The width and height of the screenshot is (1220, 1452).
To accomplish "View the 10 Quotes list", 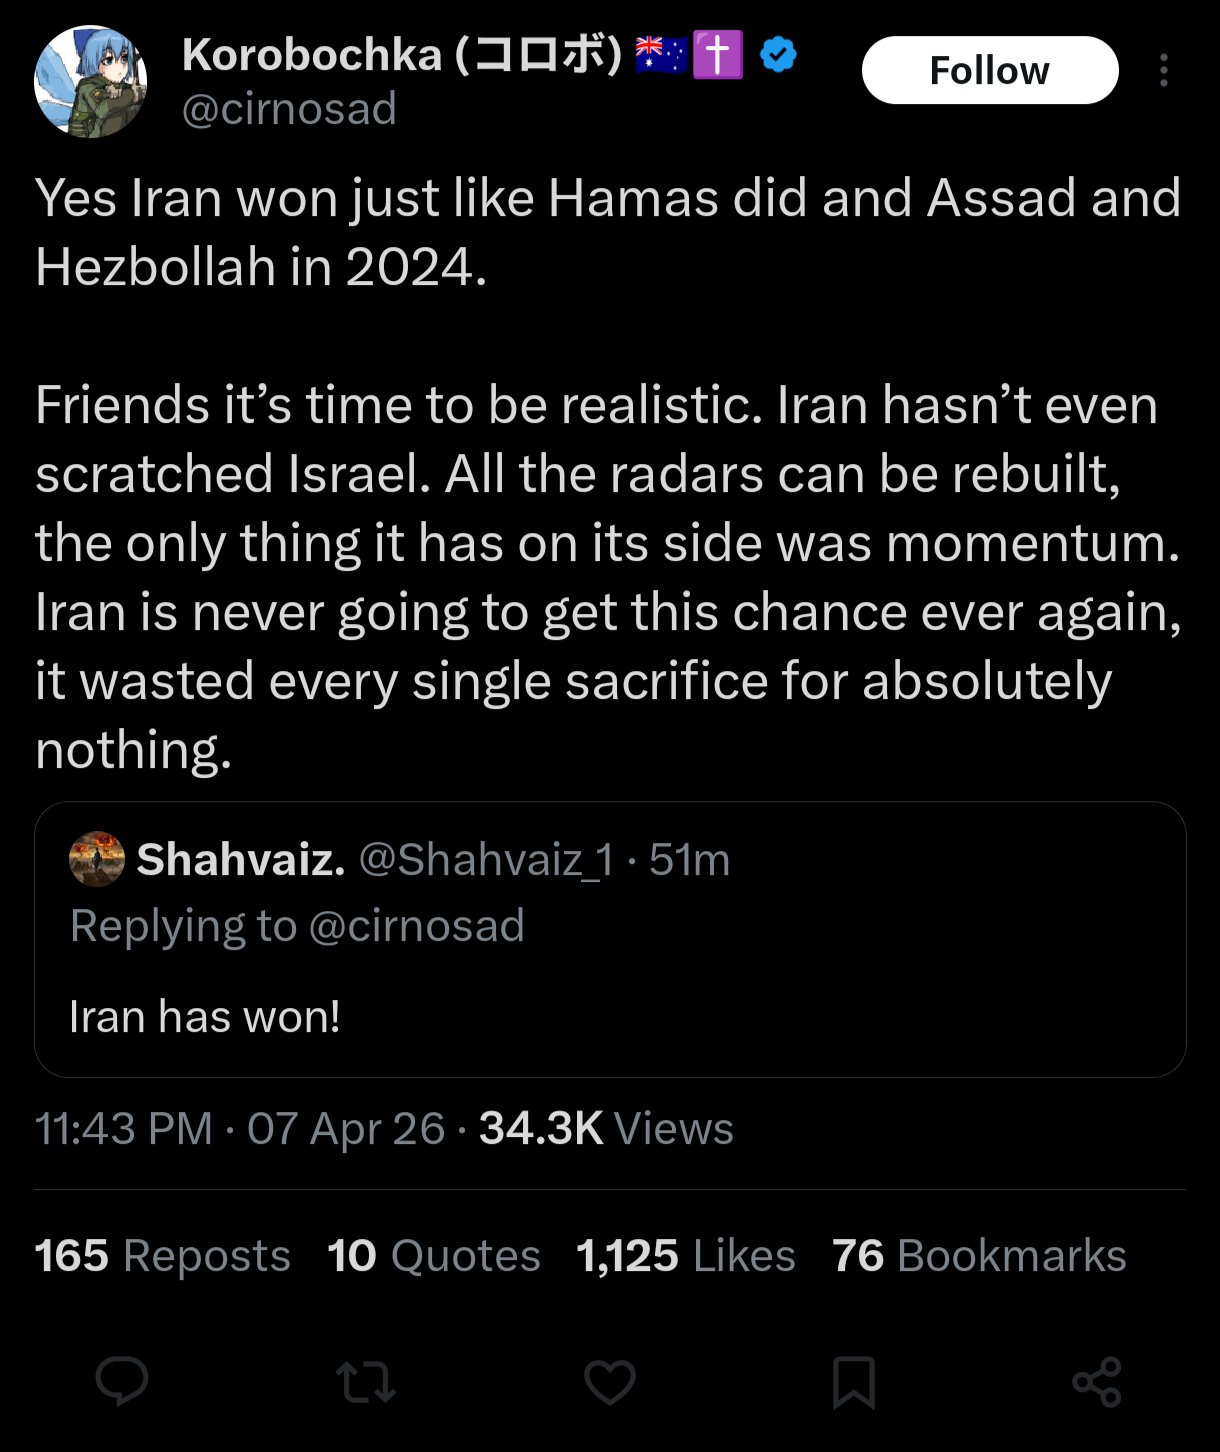I will pyautogui.click(x=434, y=1256).
